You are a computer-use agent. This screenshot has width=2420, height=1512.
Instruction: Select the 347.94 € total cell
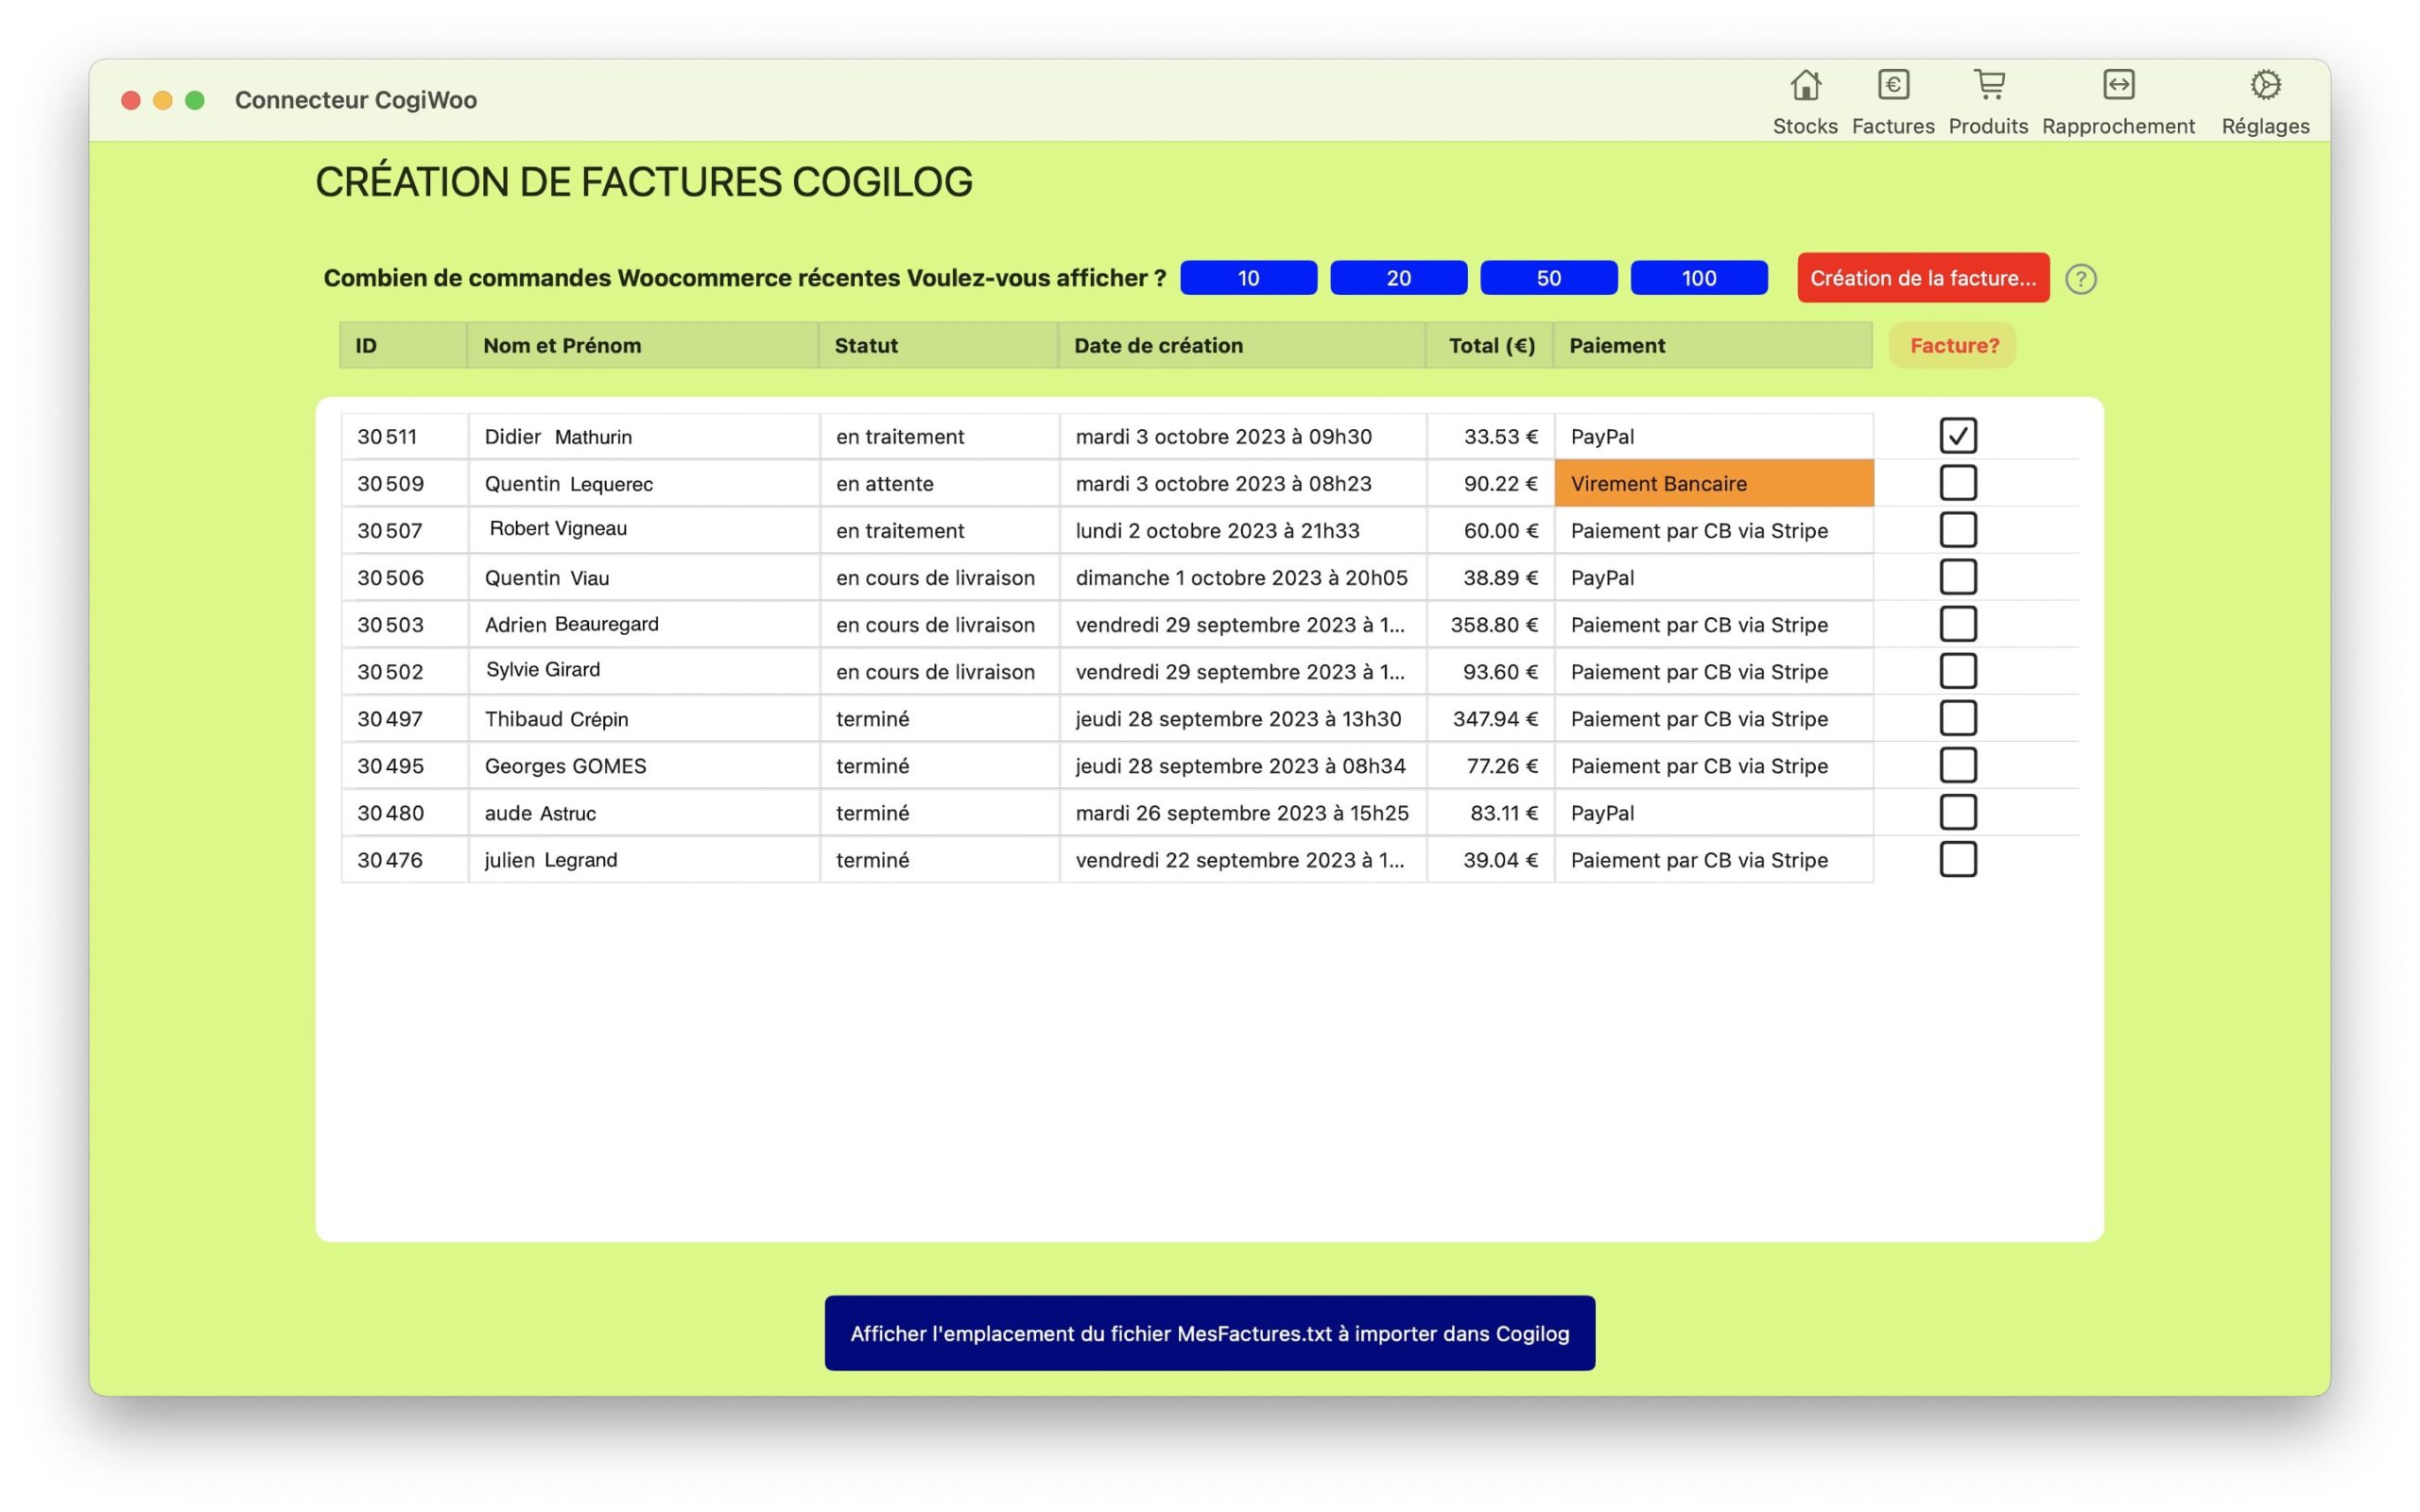pos(1490,718)
